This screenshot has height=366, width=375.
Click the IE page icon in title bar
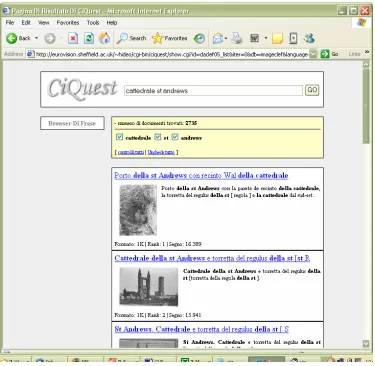[7, 11]
